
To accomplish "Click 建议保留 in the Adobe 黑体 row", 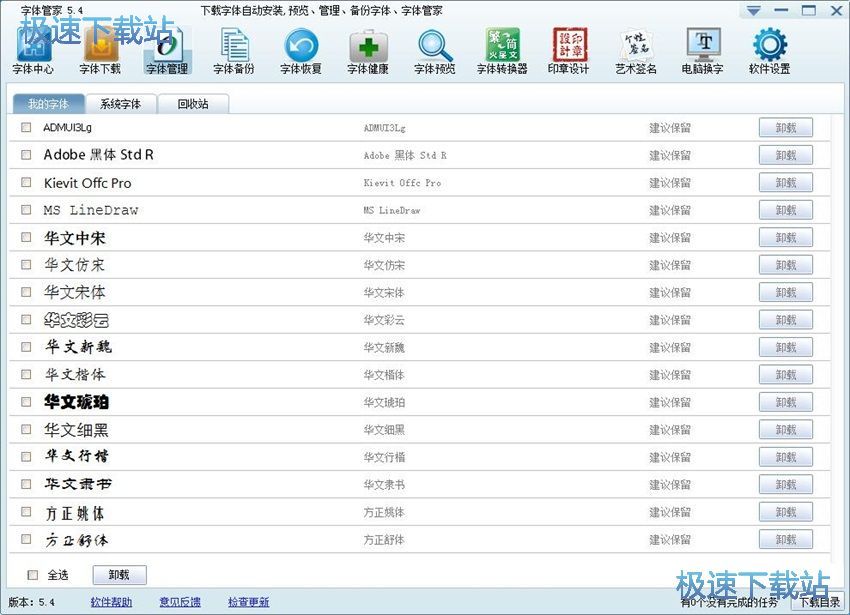I will (x=670, y=156).
